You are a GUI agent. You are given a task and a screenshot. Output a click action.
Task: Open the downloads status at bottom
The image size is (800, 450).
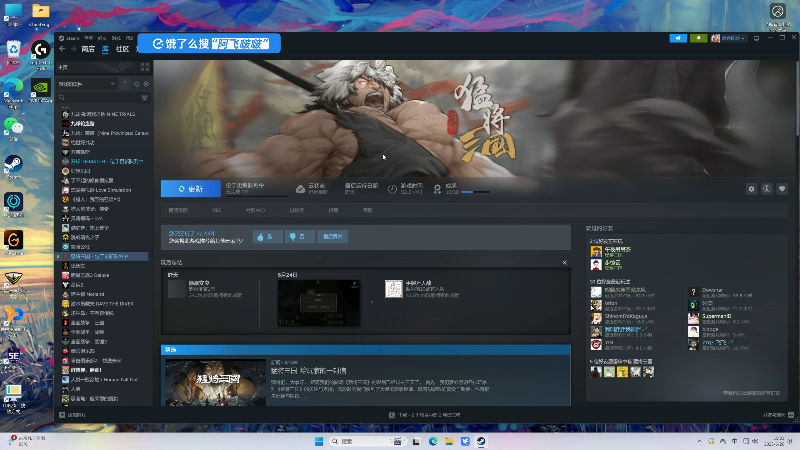click(x=425, y=415)
